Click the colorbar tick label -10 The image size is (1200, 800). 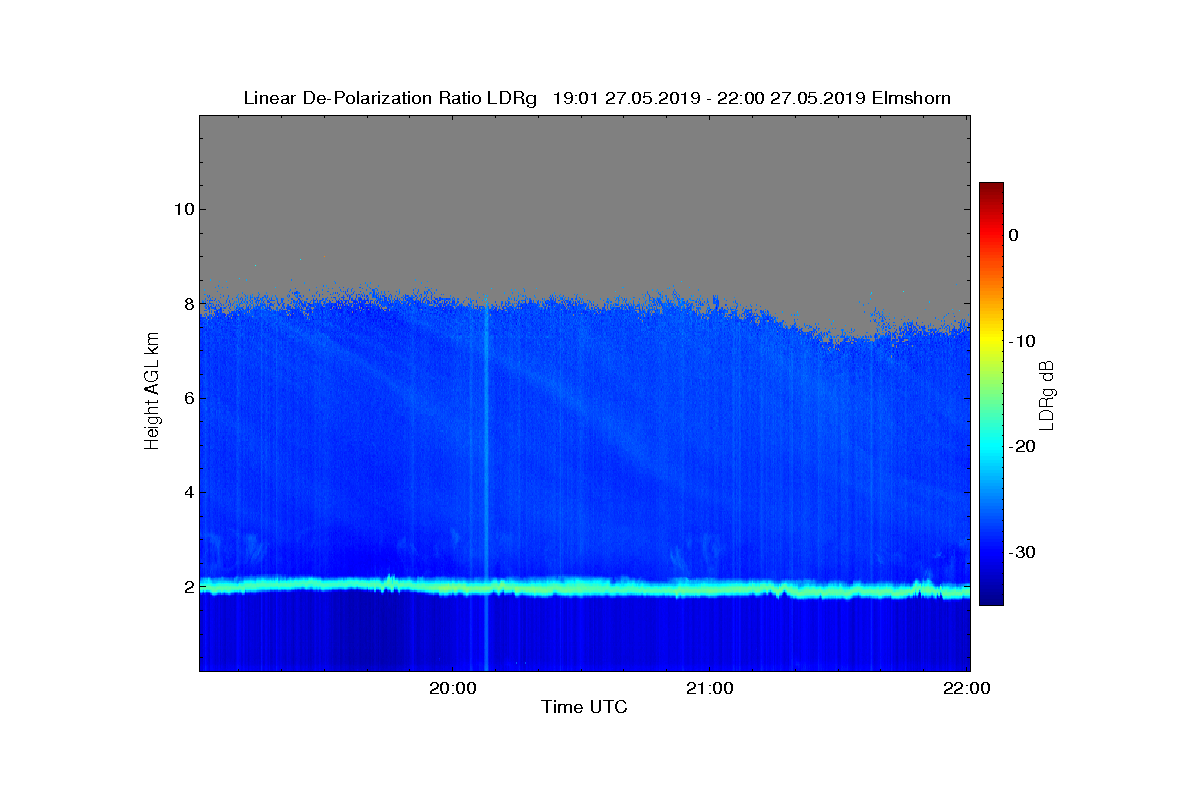[1021, 341]
